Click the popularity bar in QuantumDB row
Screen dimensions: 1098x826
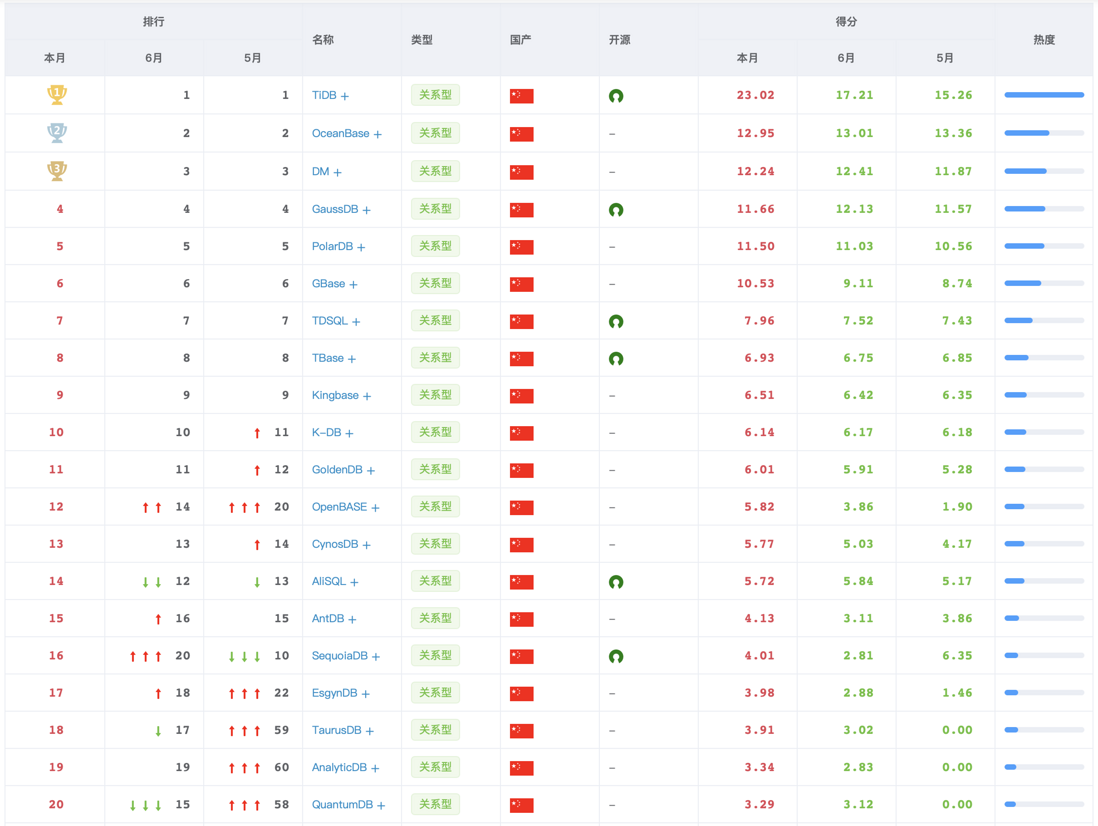(1044, 804)
